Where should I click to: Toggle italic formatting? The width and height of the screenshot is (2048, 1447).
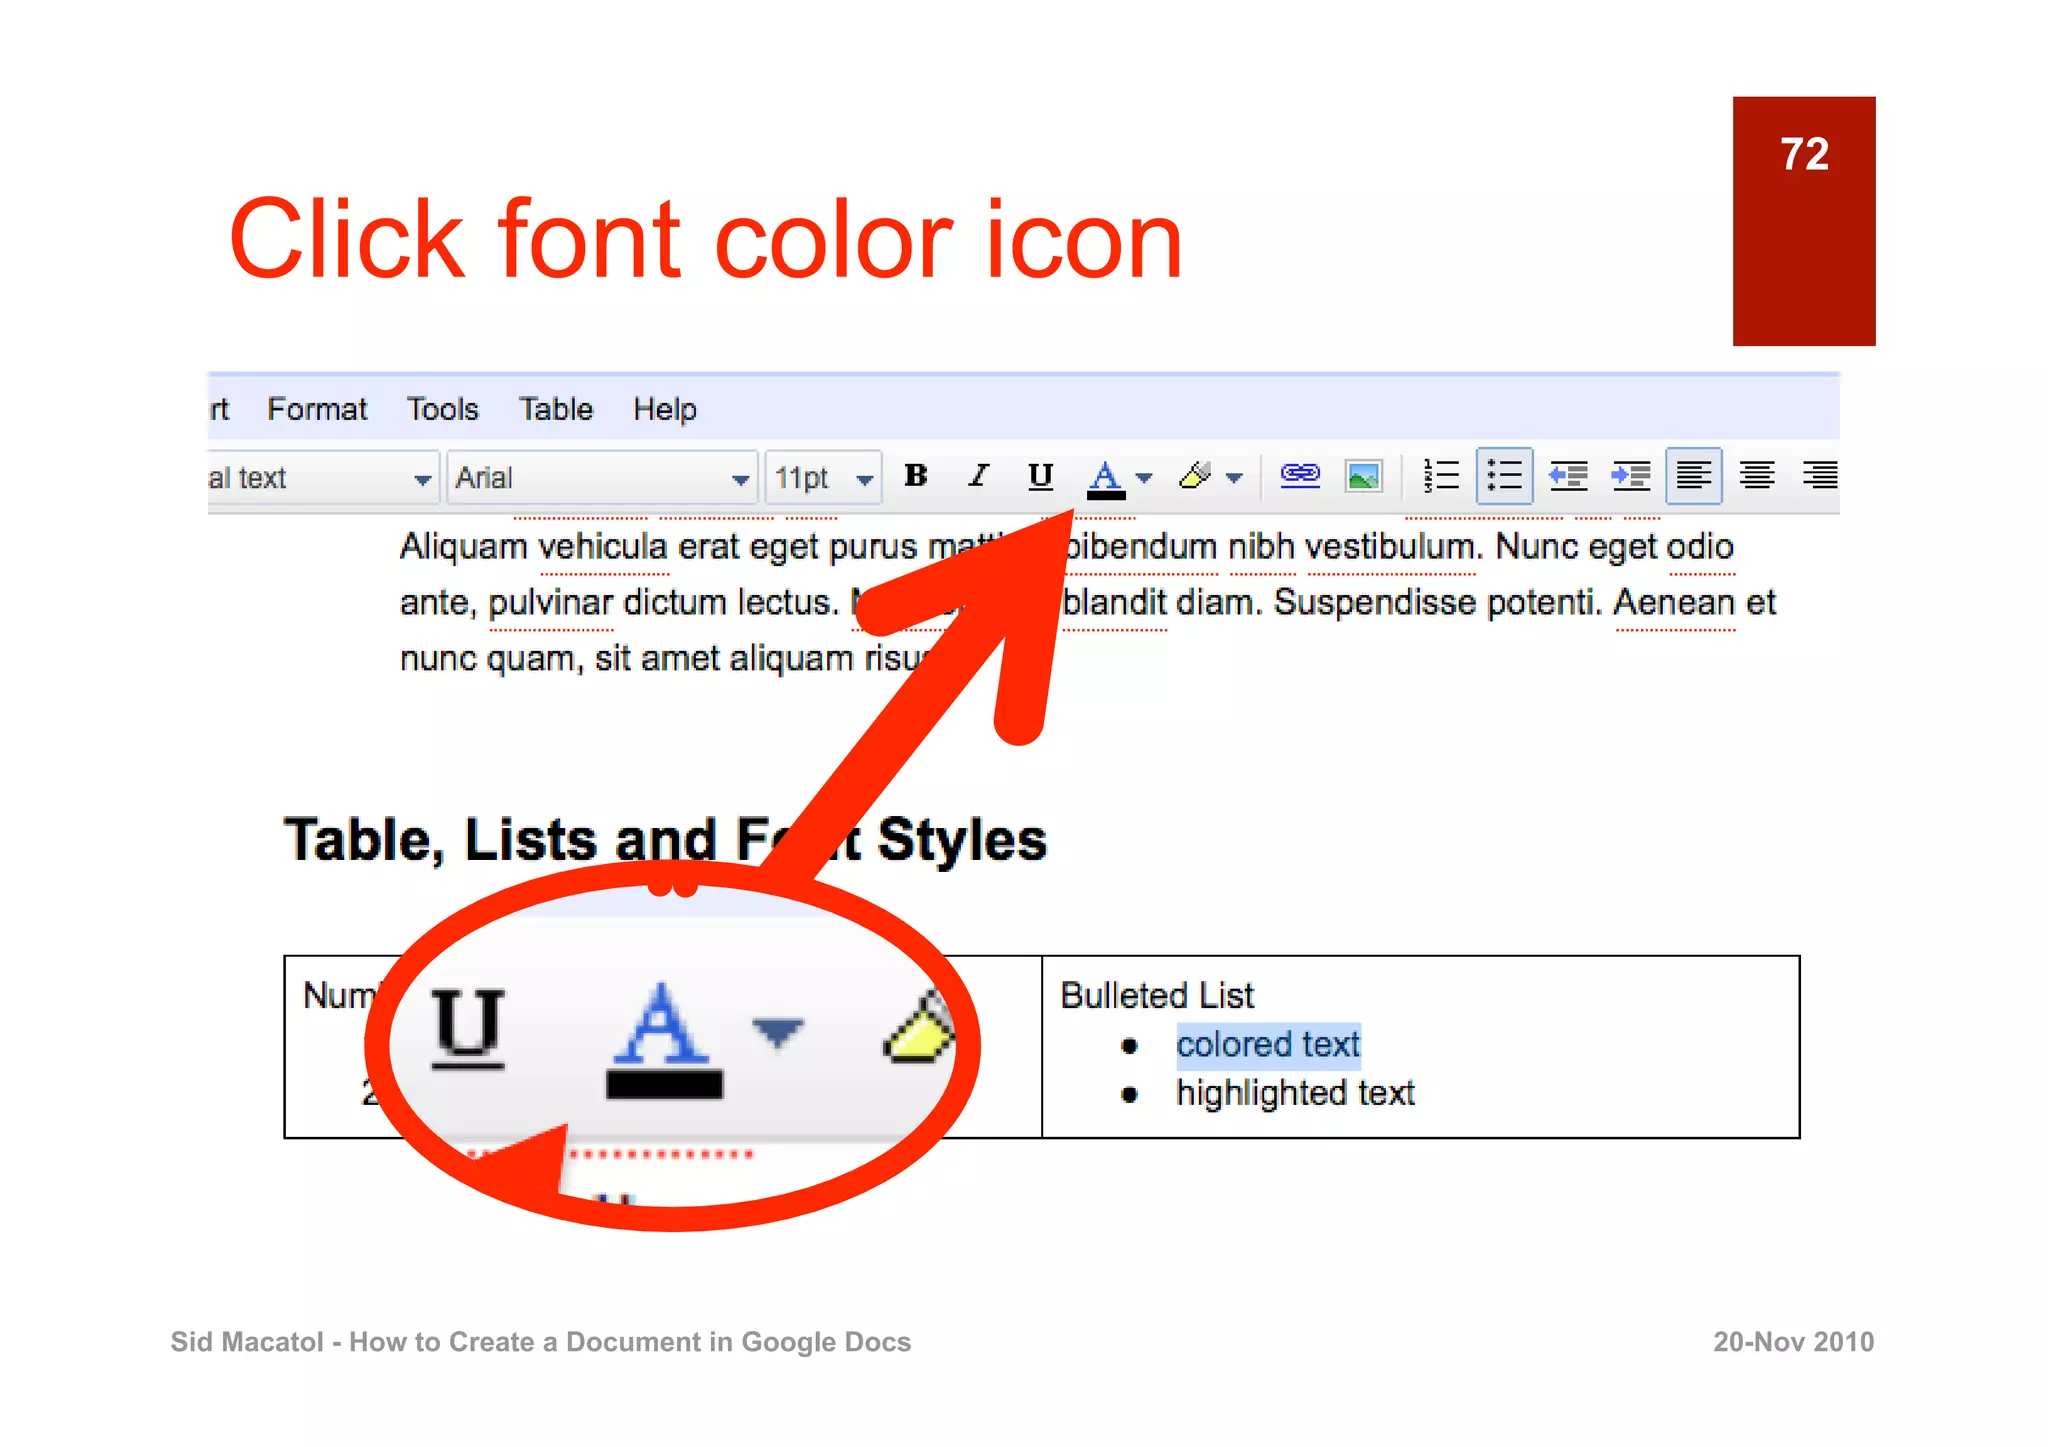[978, 476]
